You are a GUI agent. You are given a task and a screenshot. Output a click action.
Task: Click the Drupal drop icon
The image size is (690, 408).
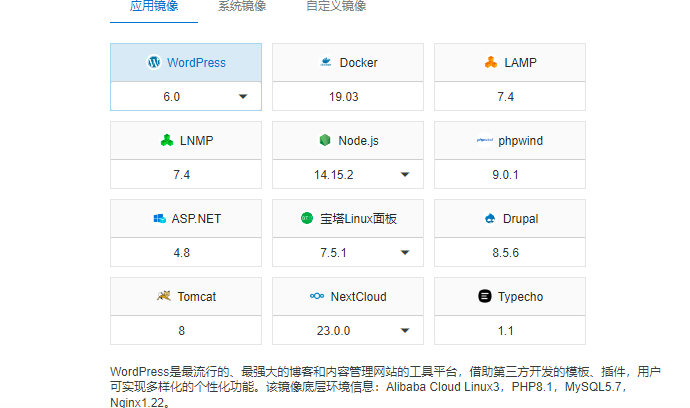490,218
